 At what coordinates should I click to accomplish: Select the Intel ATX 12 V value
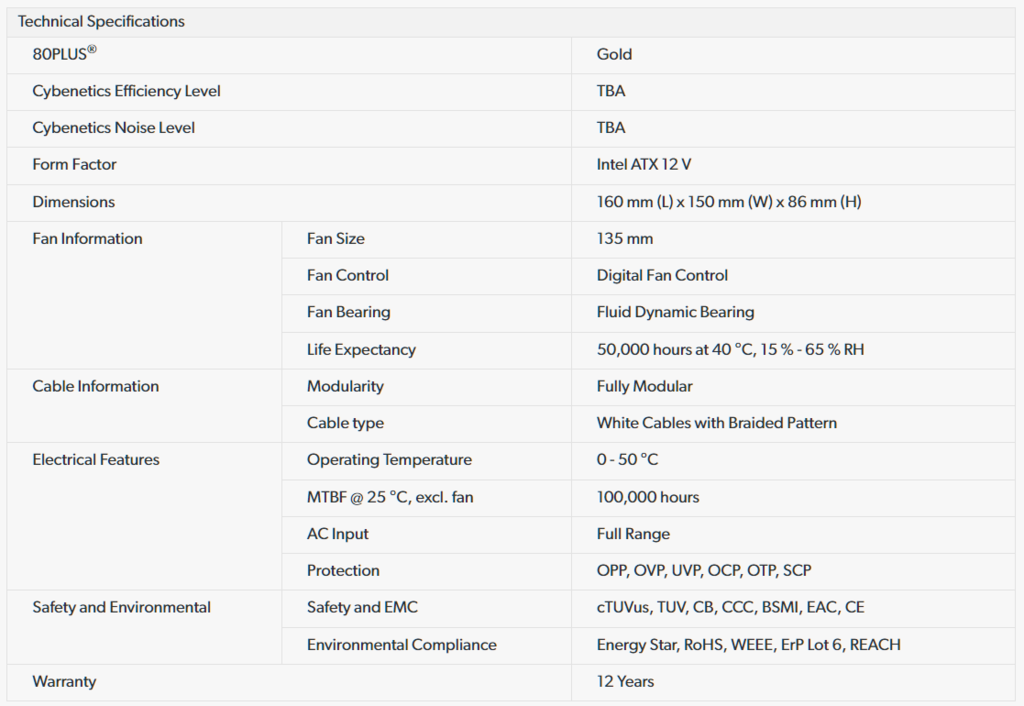coord(643,164)
